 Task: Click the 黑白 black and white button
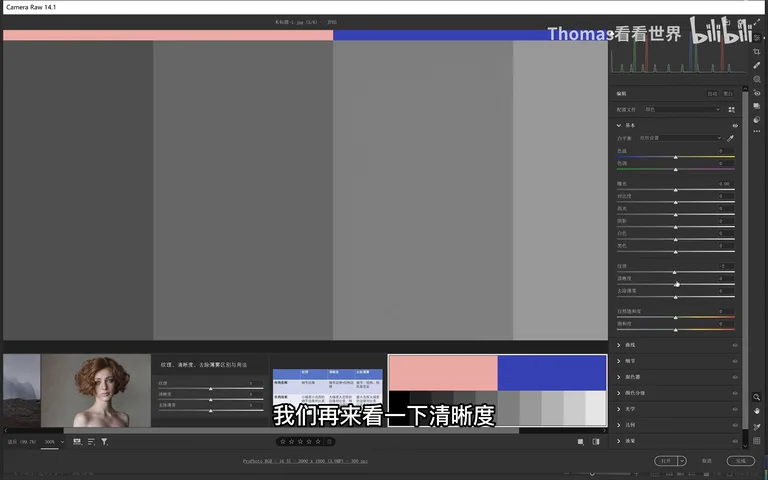tap(728, 94)
